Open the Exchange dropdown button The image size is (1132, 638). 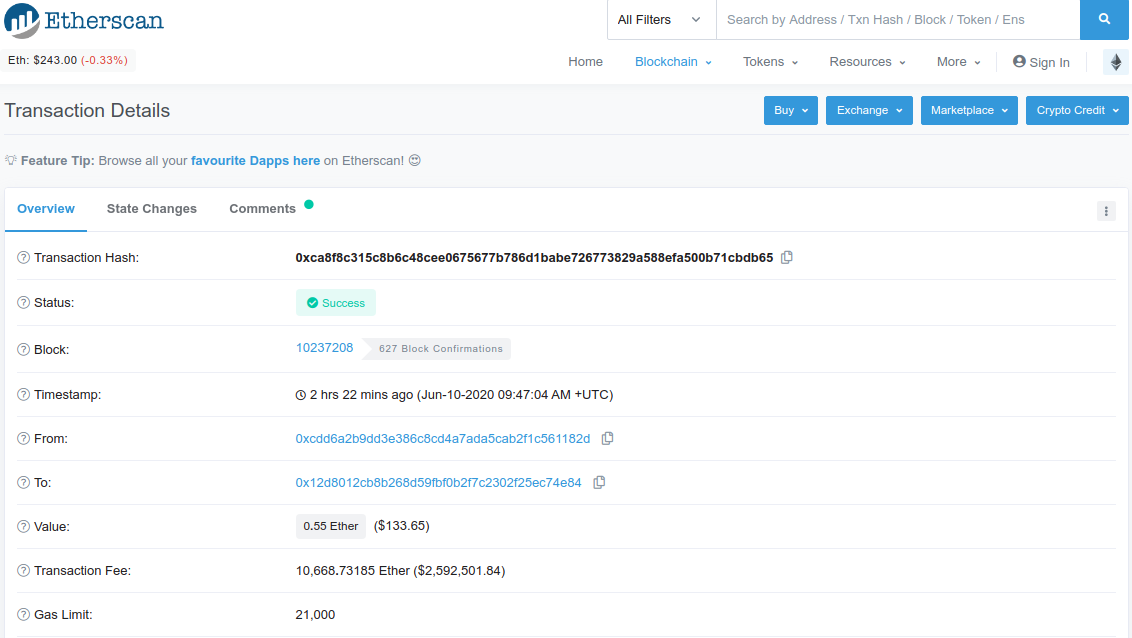tap(869, 110)
